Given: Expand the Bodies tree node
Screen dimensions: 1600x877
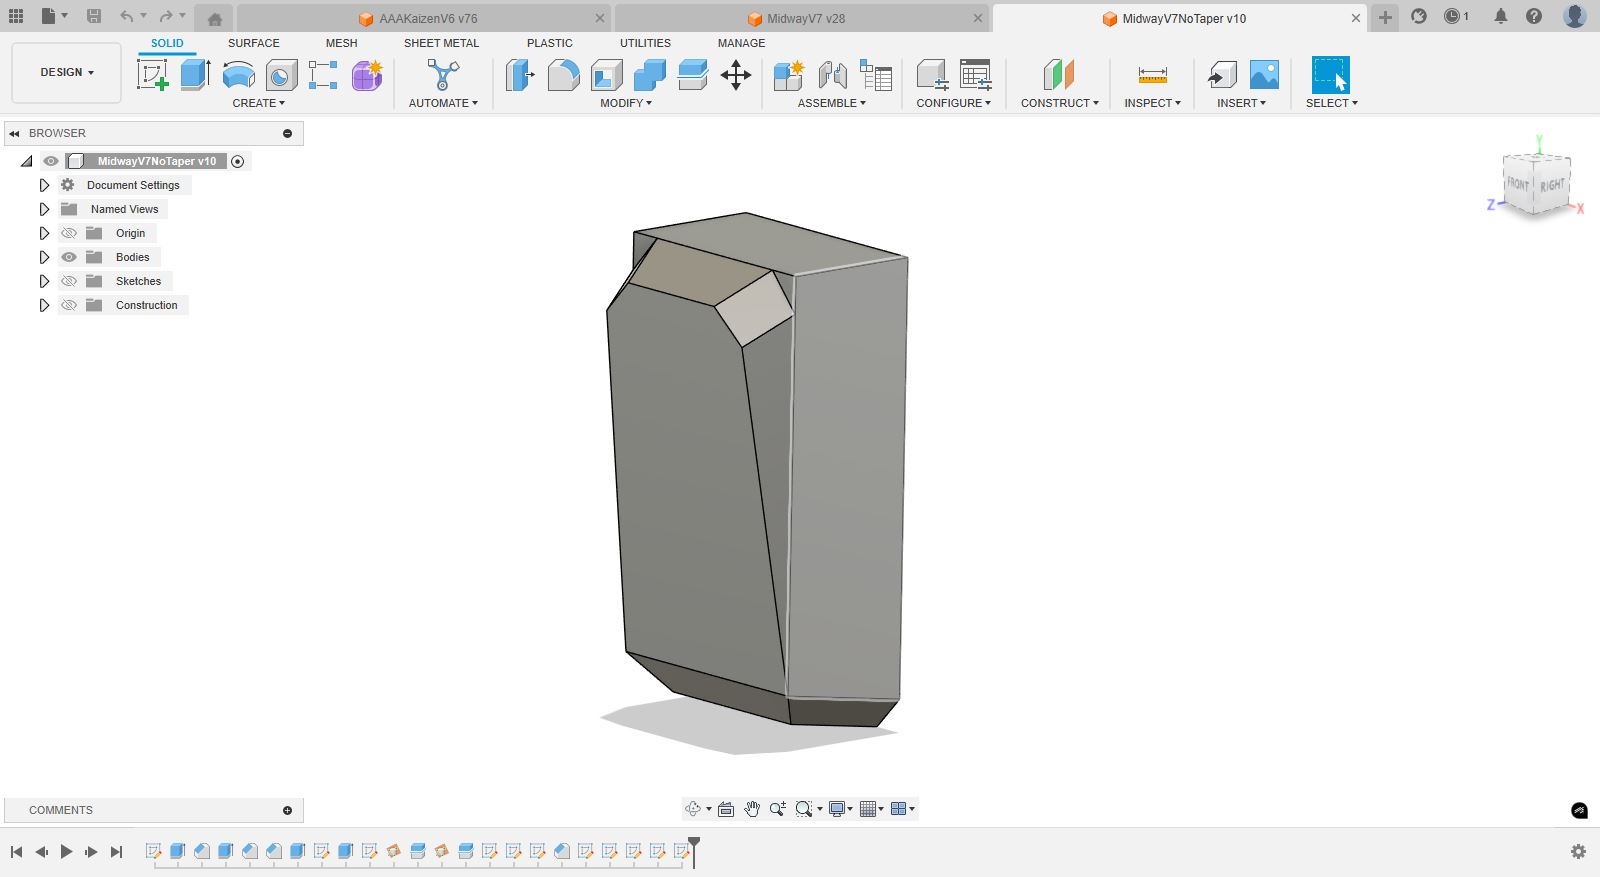Looking at the screenshot, I should pos(44,257).
